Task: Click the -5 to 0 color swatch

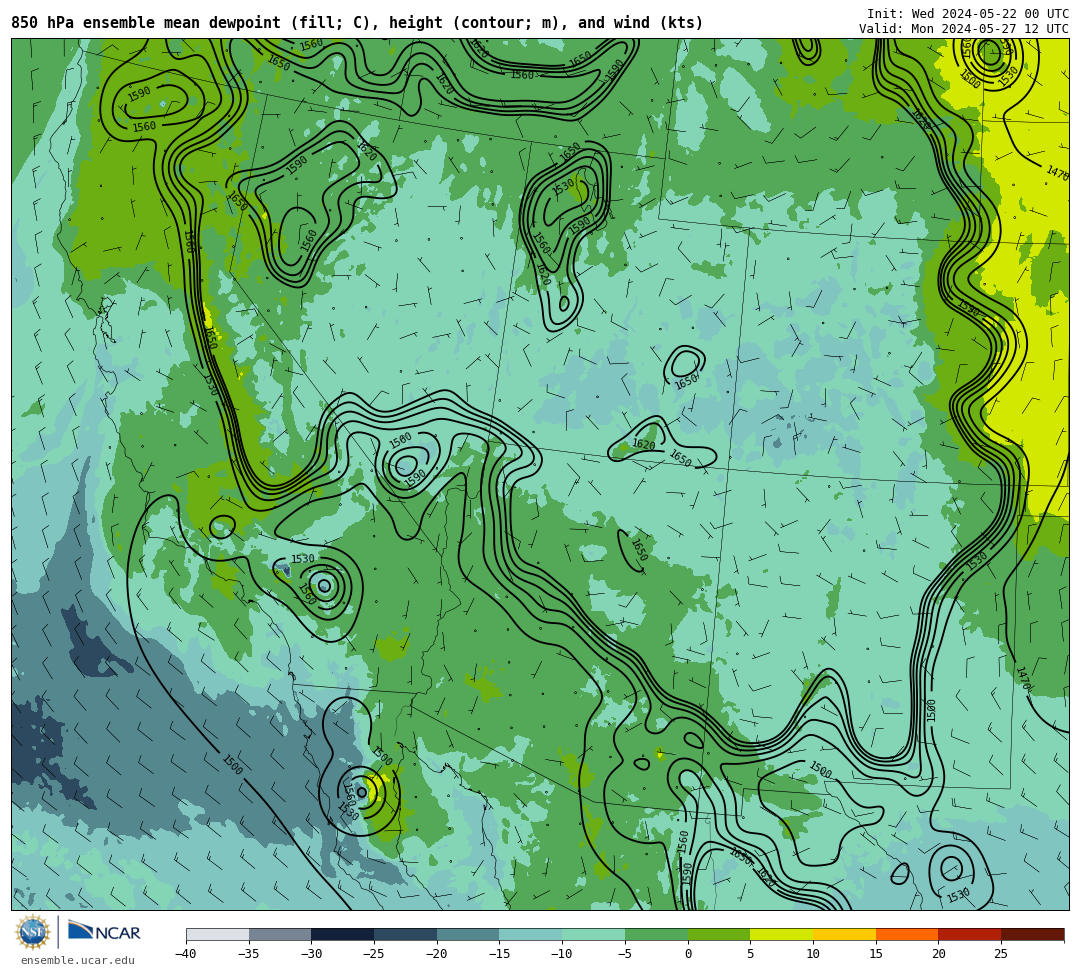Action: [x=656, y=934]
